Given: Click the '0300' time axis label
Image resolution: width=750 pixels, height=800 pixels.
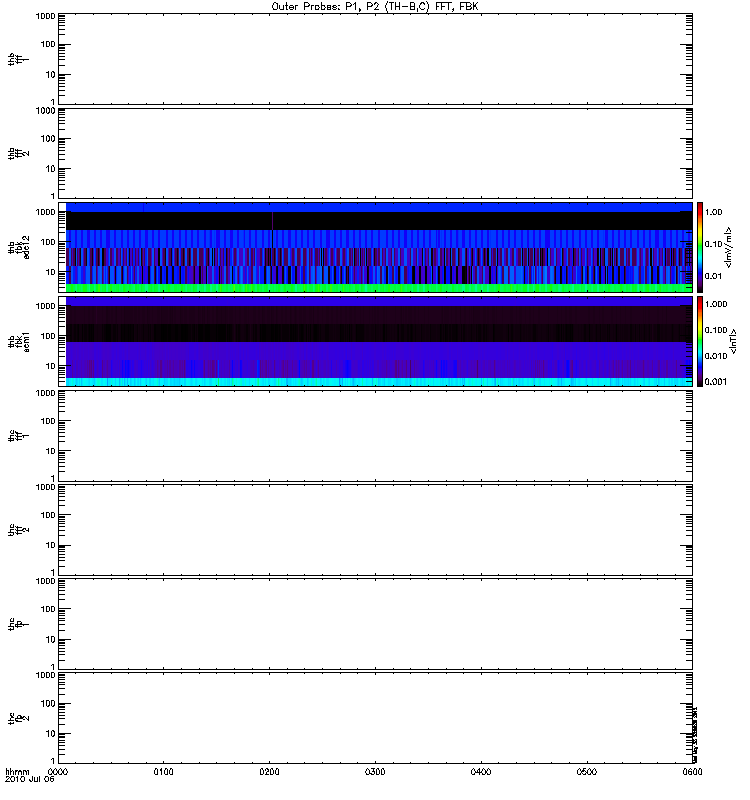Looking at the screenshot, I should 375,772.
